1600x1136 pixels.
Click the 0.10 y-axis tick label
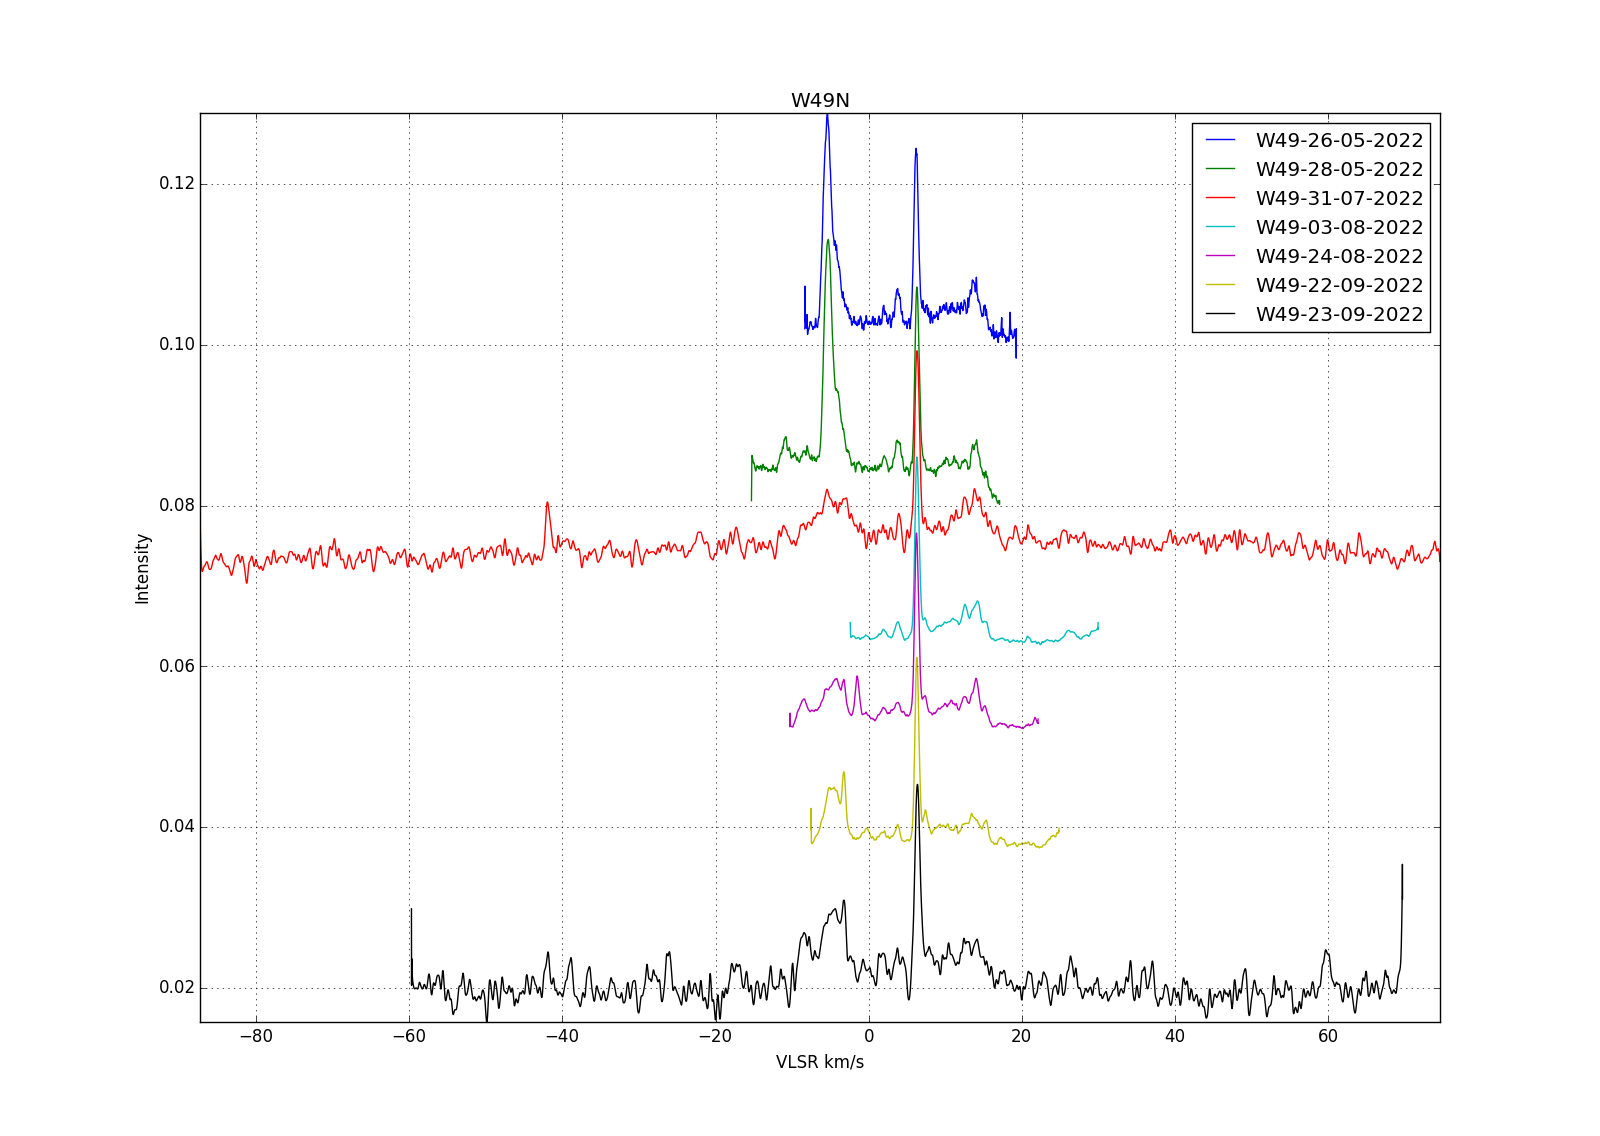pos(177,345)
